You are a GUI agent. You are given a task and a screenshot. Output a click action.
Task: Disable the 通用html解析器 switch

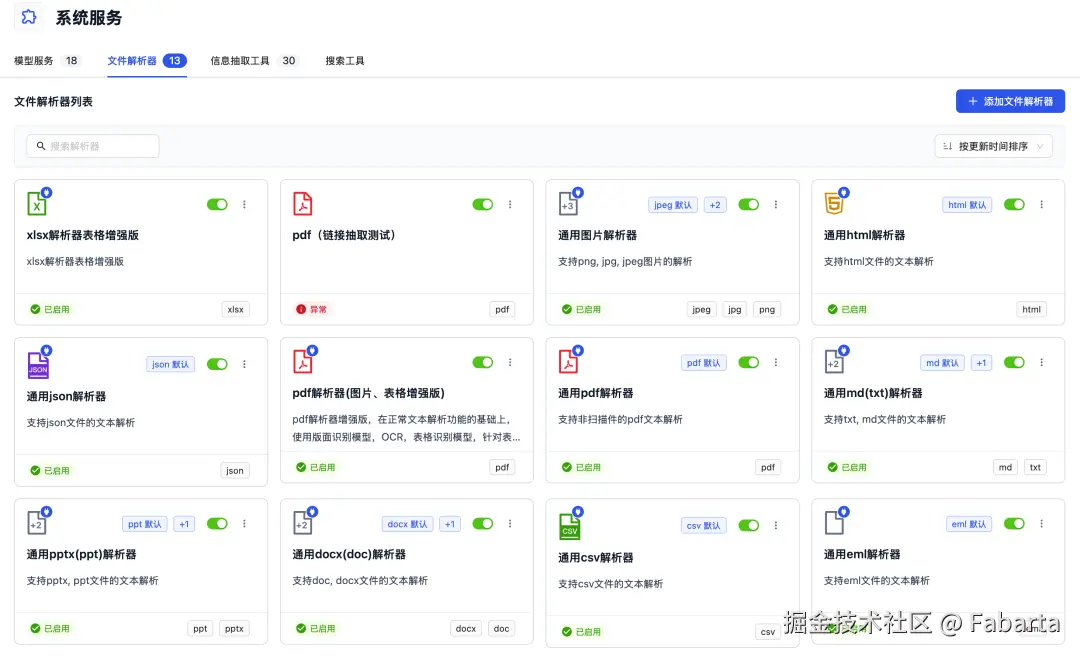[1015, 205]
